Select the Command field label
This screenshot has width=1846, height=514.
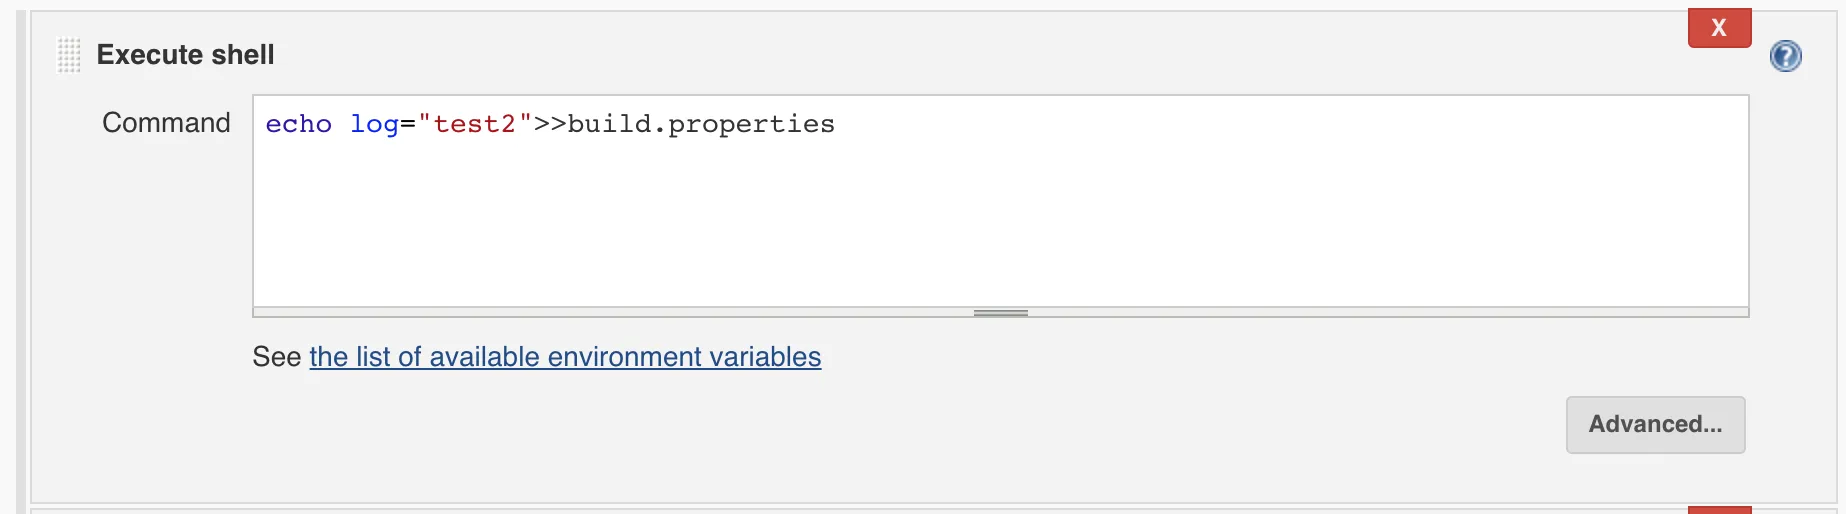point(166,123)
